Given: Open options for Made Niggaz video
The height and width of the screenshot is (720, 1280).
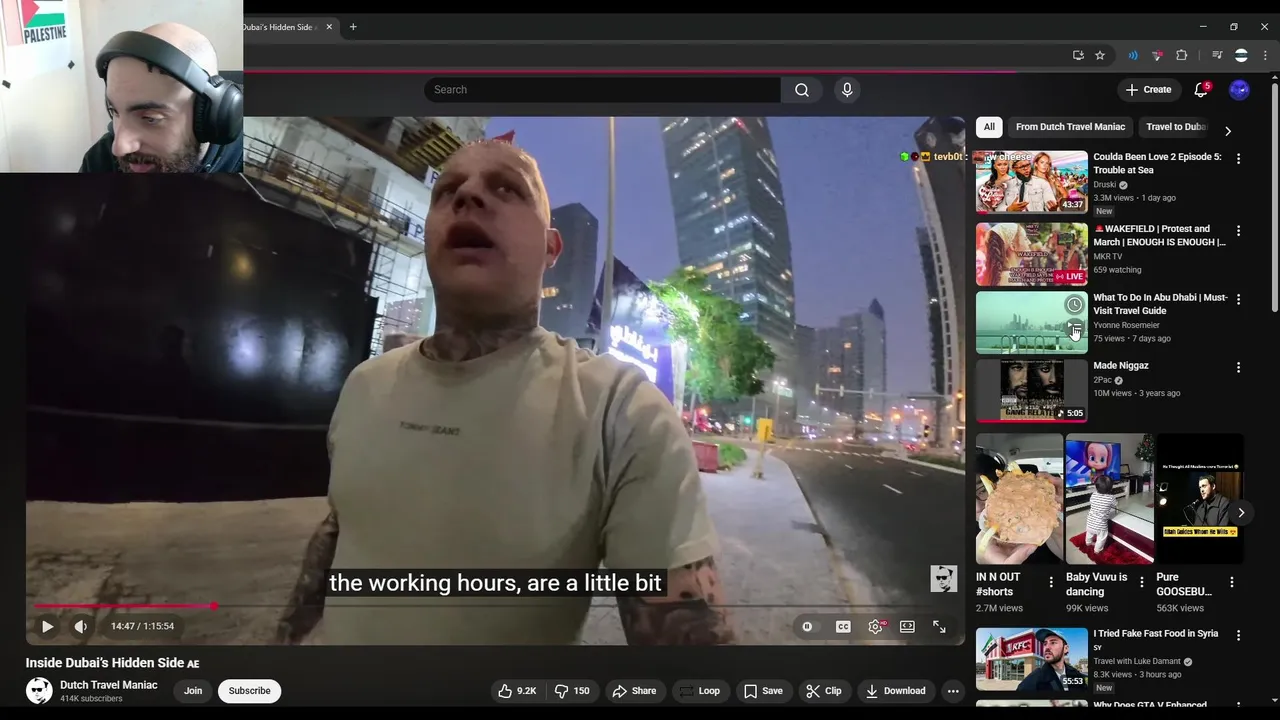Looking at the screenshot, I should [1238, 368].
